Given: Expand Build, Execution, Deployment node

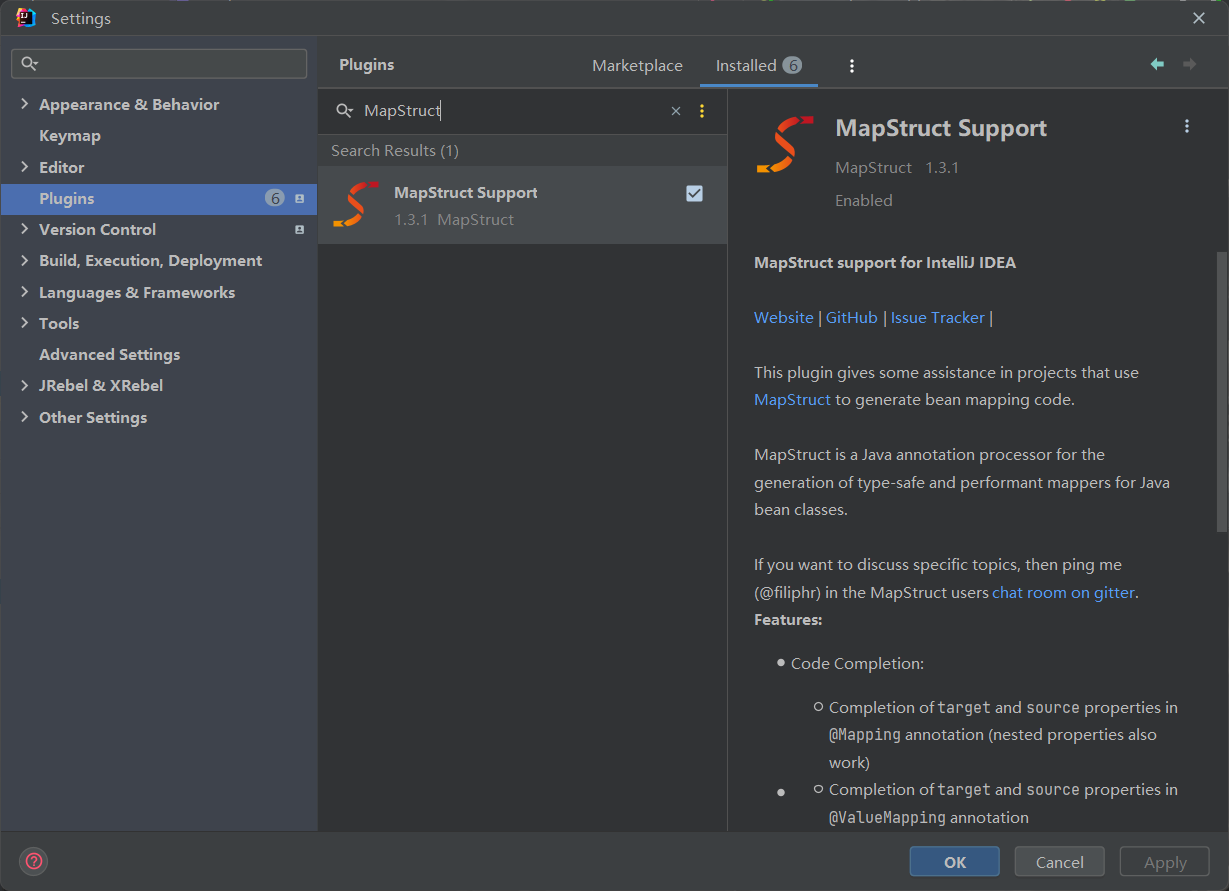Looking at the screenshot, I should pyautogui.click(x=24, y=261).
